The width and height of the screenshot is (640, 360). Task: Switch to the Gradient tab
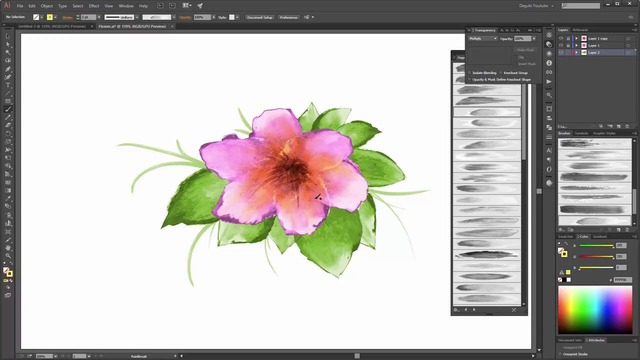[600, 236]
